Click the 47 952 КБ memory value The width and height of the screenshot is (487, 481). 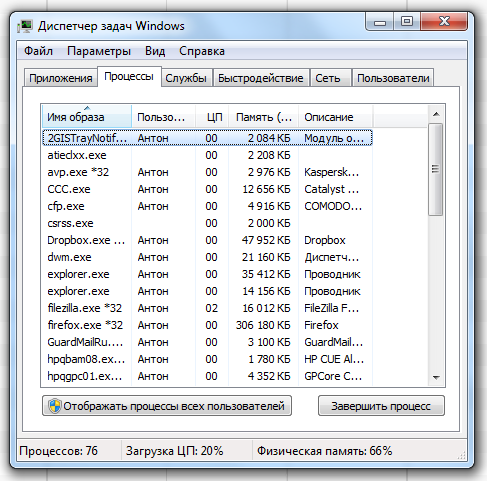coord(266,240)
